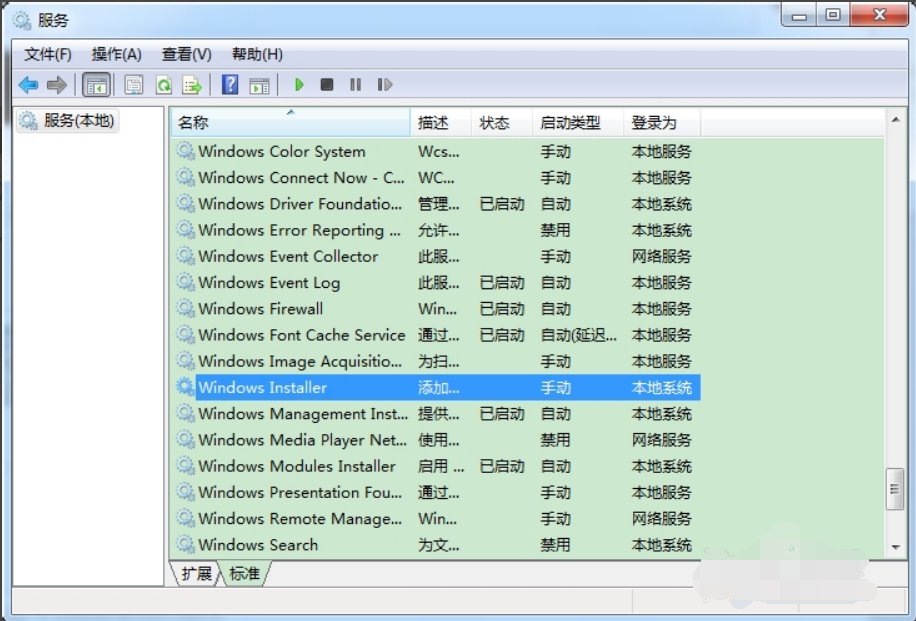Image resolution: width=916 pixels, height=621 pixels.
Task: Click gear icon of Windows Modules Installer
Action: tap(186, 466)
